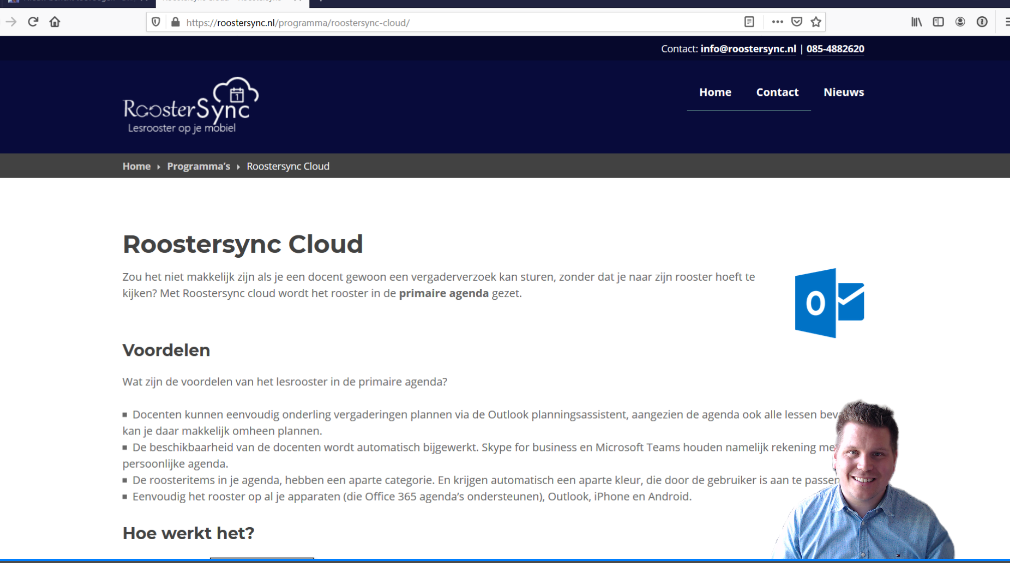Image resolution: width=1010 pixels, height=563 pixels.
Task: Open page actions three-dot menu
Action: (x=777, y=22)
